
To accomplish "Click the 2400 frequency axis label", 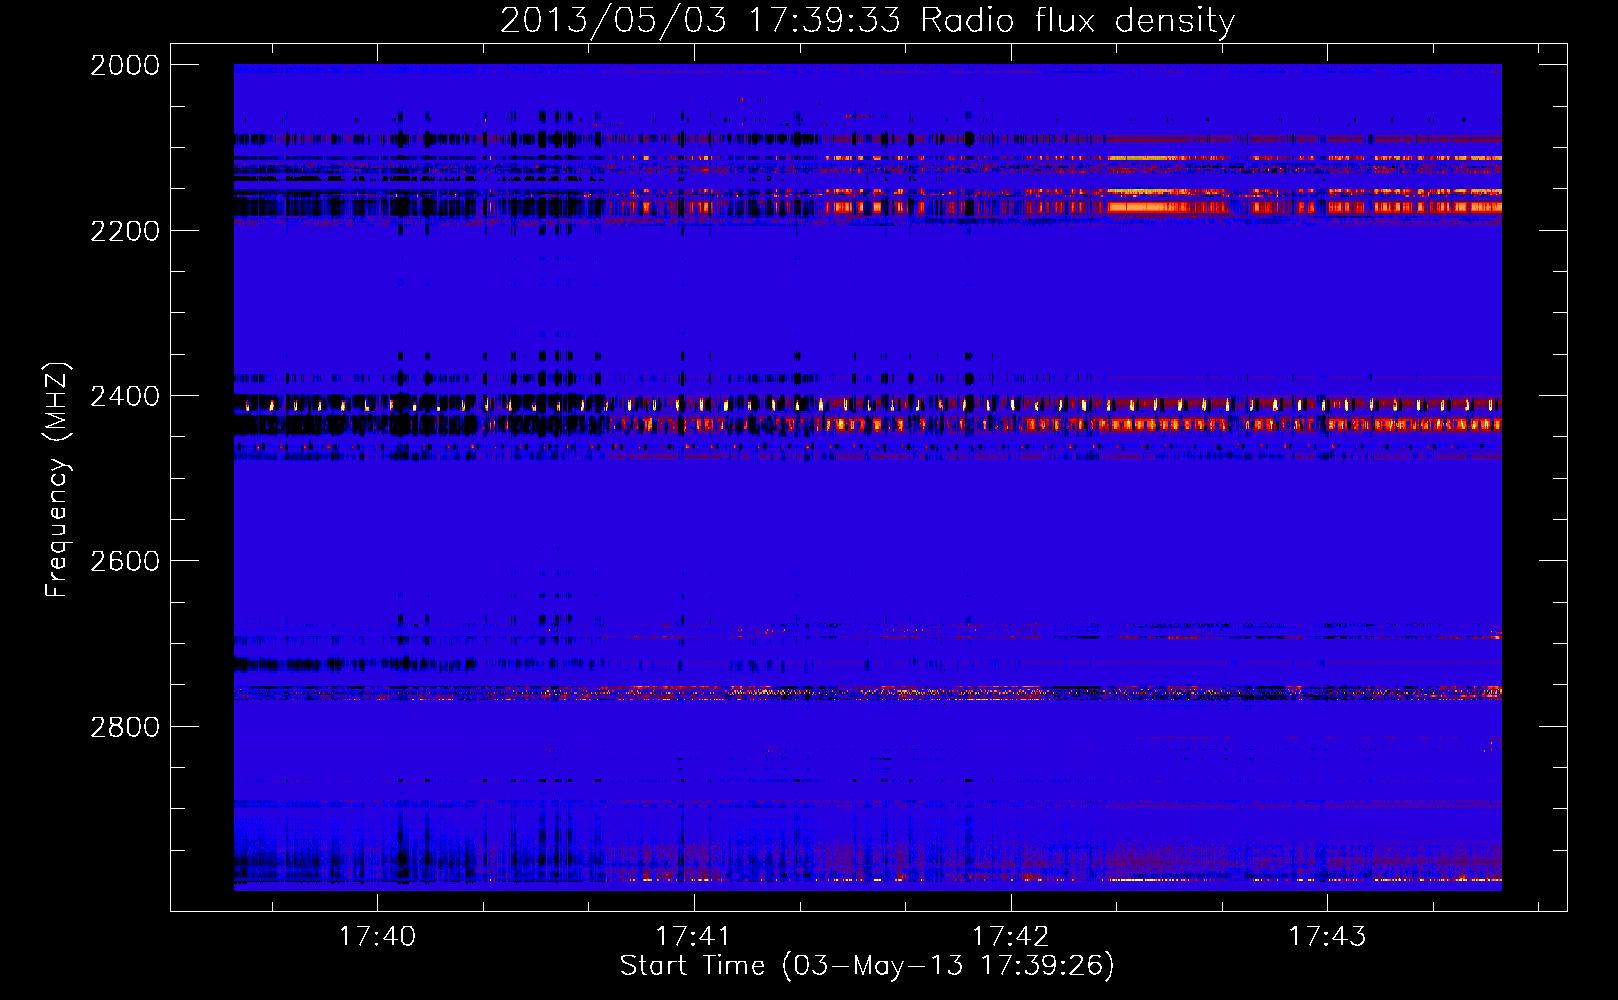I will pos(125,396).
